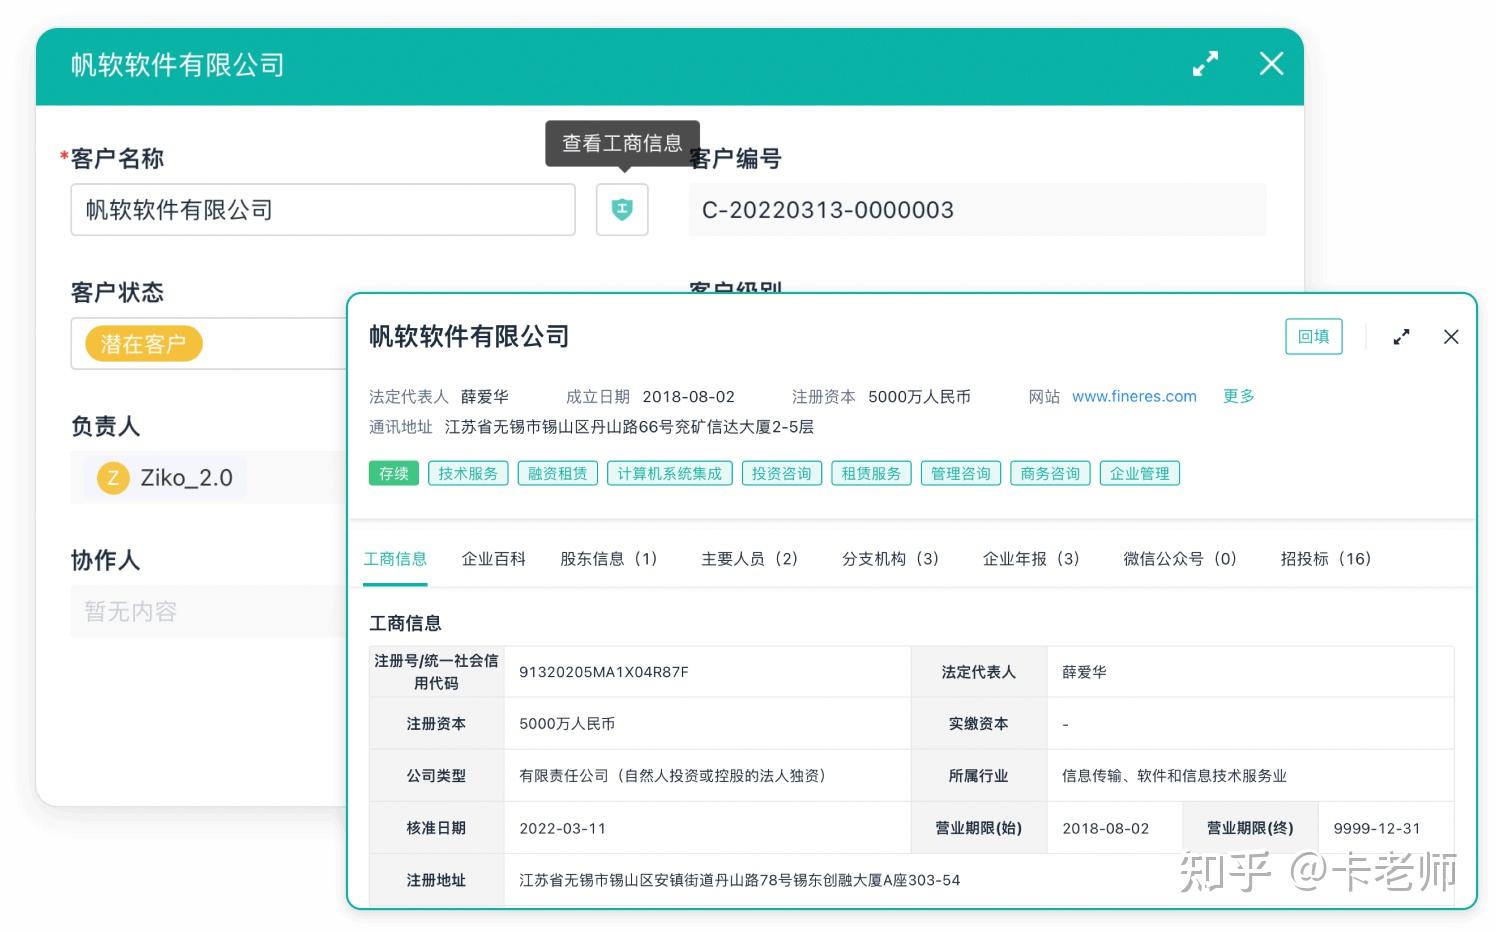
Task: Click the 企业管理 tag
Action: (1140, 473)
